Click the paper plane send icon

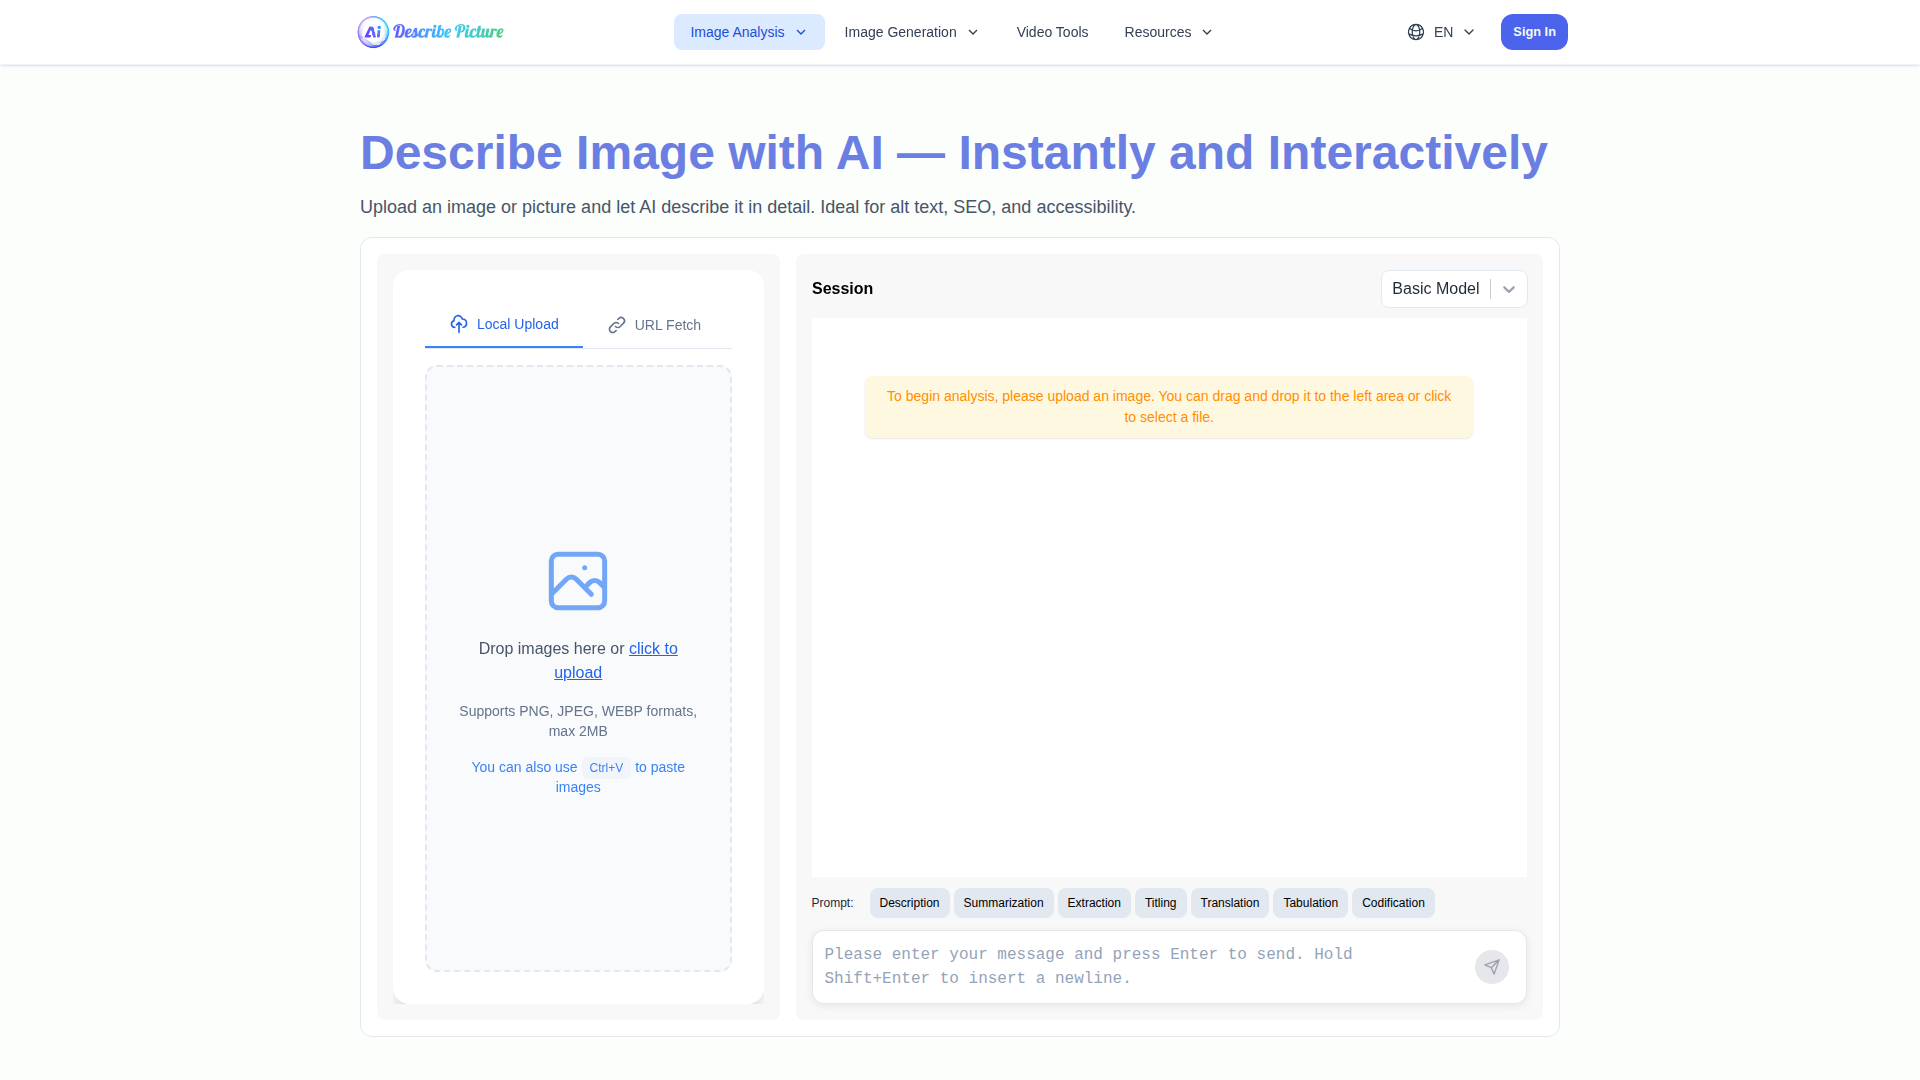[1491, 967]
